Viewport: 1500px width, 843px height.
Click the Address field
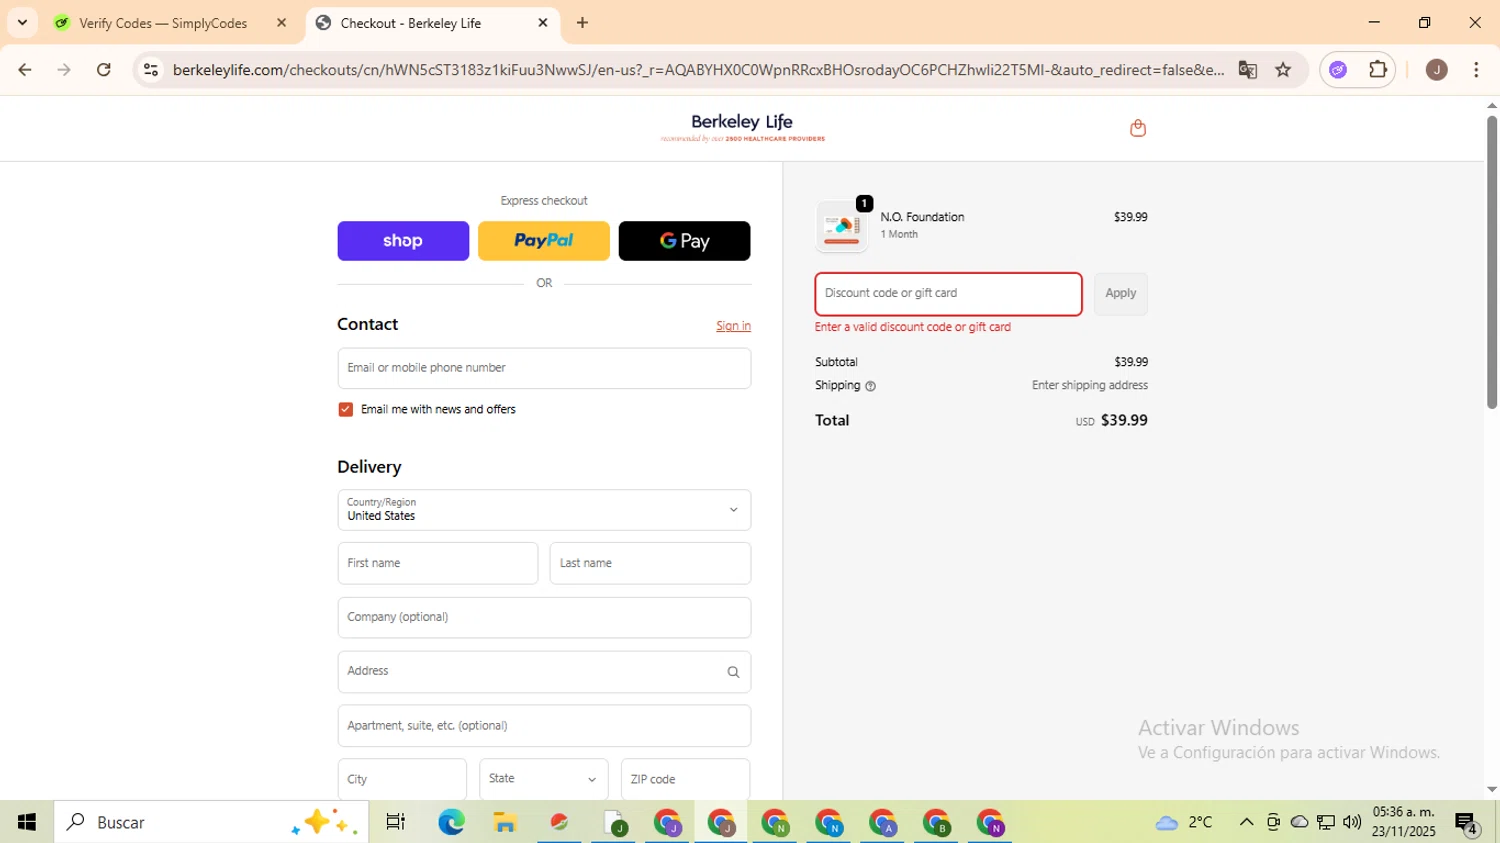(x=544, y=672)
